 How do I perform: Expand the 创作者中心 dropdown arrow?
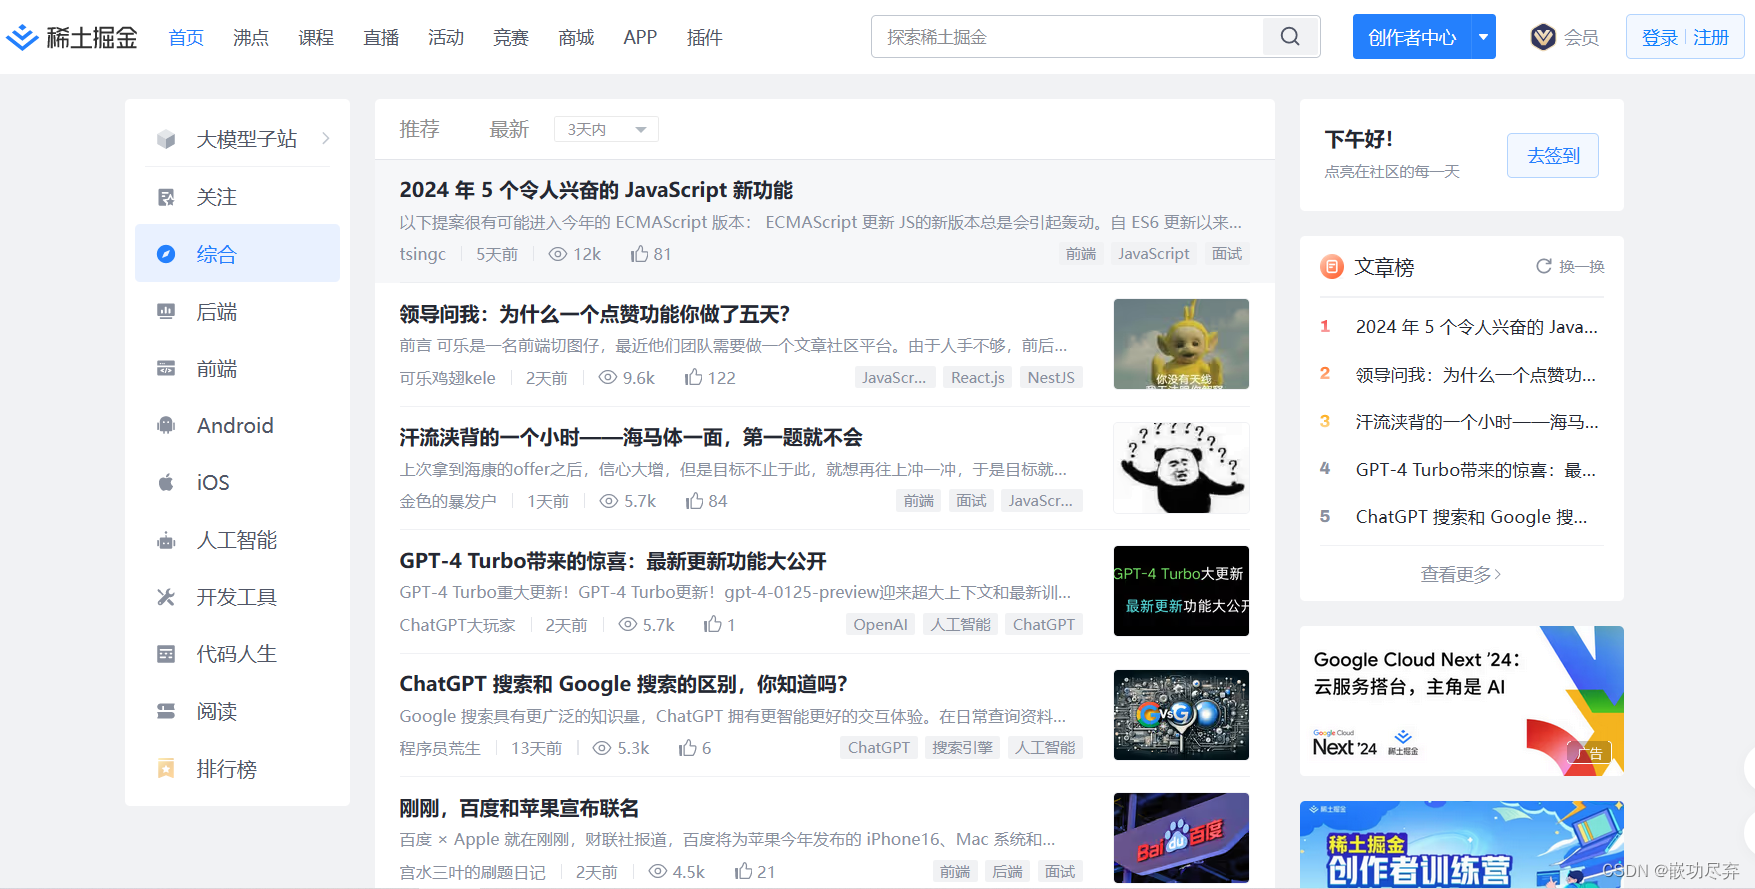click(1484, 37)
